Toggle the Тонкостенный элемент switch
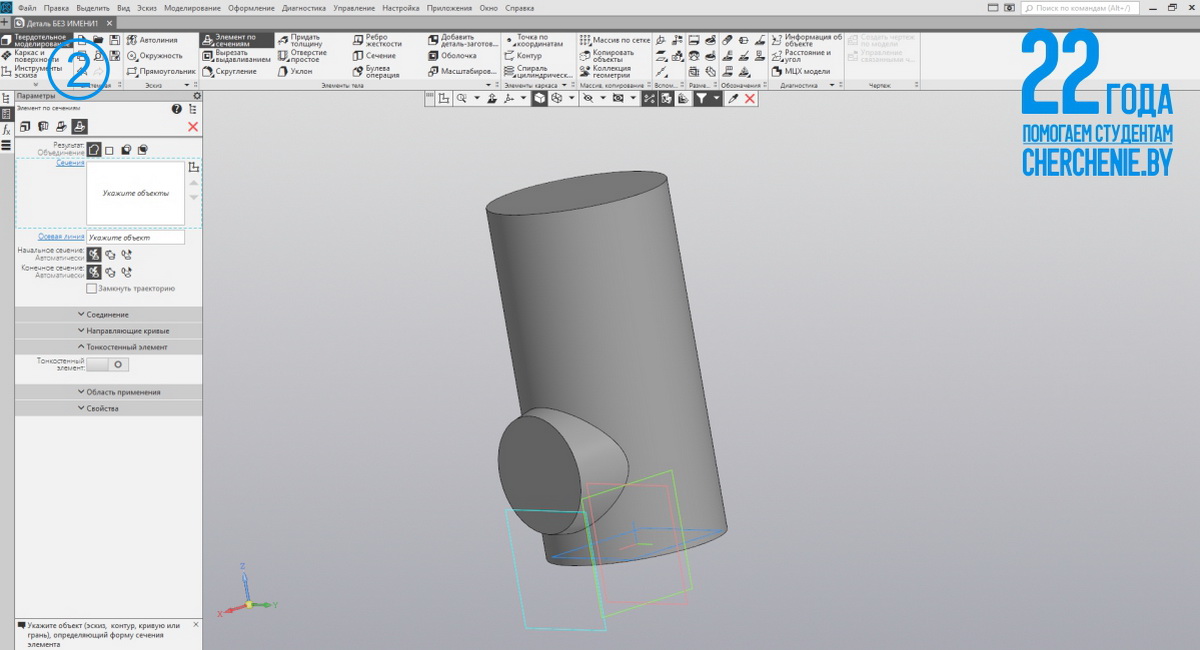 point(109,365)
